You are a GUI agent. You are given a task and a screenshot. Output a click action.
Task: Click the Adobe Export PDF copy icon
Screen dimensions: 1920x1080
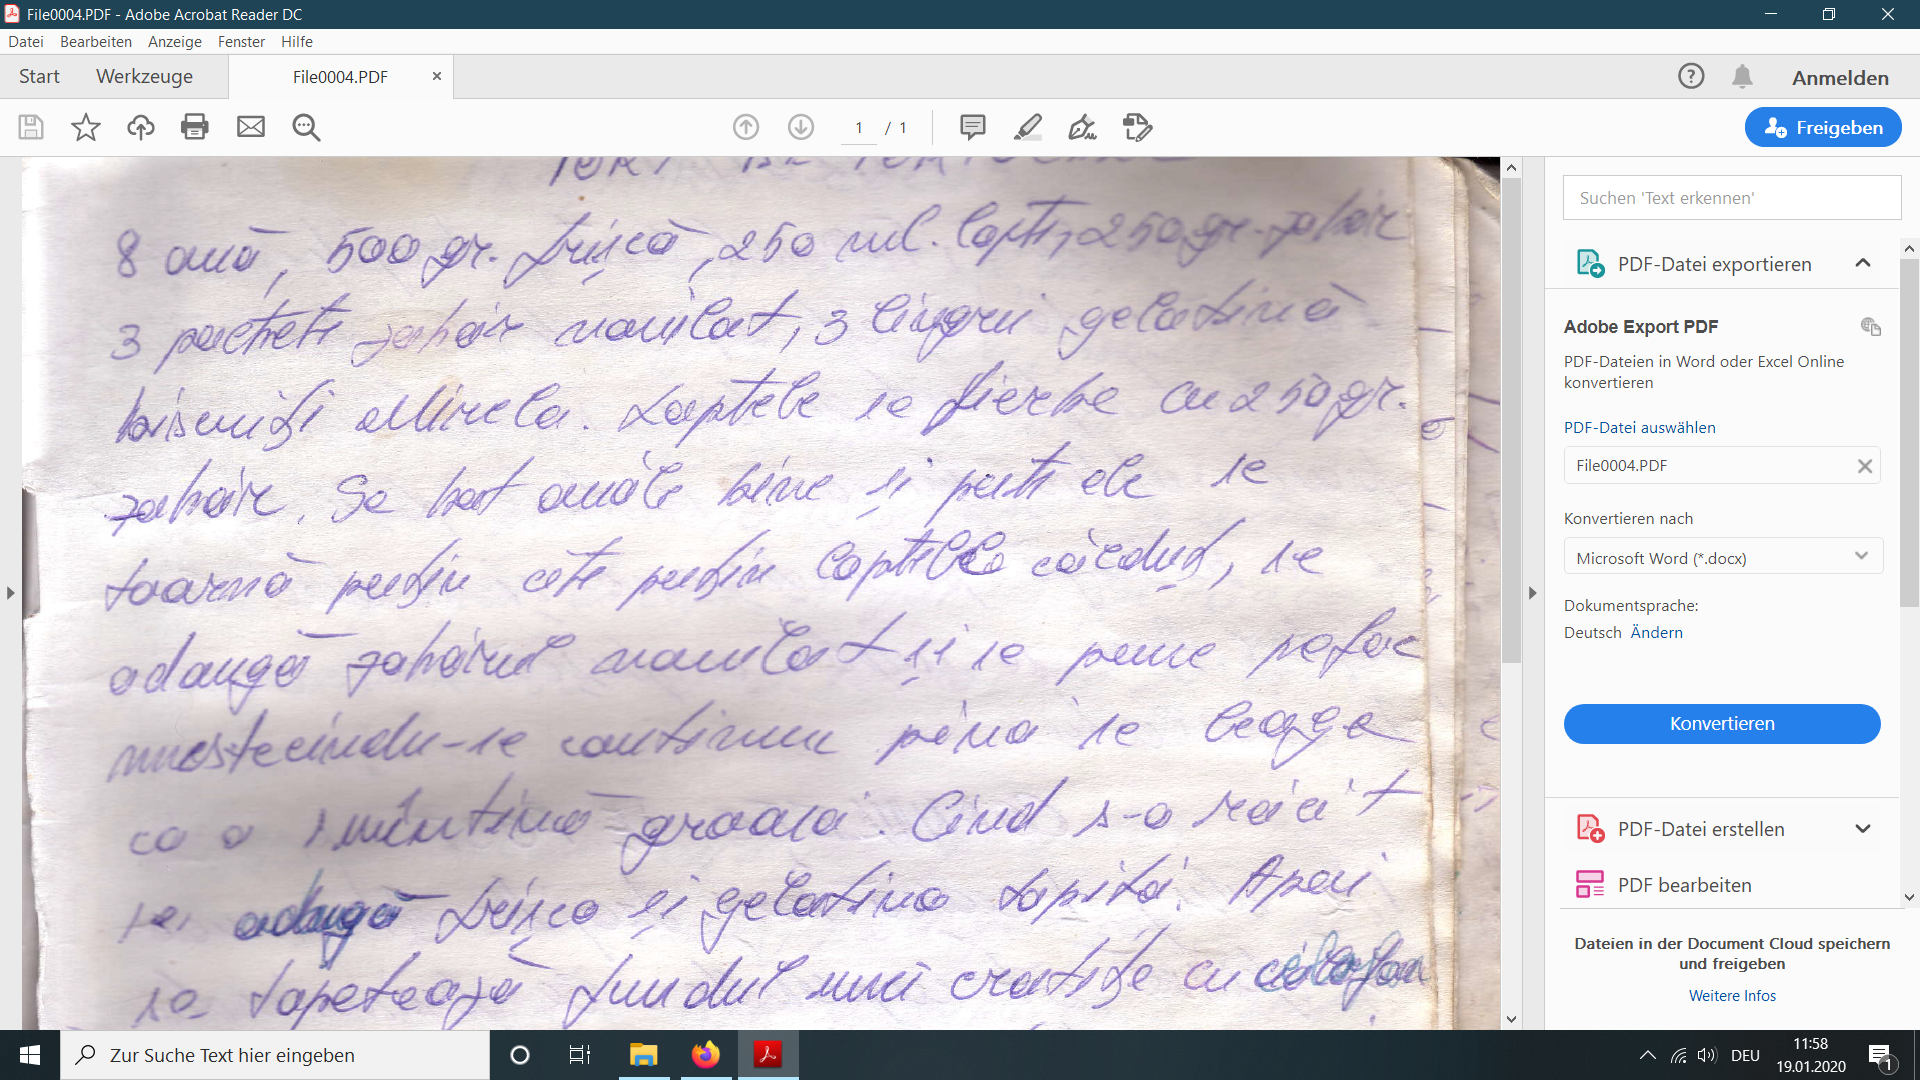click(1871, 327)
